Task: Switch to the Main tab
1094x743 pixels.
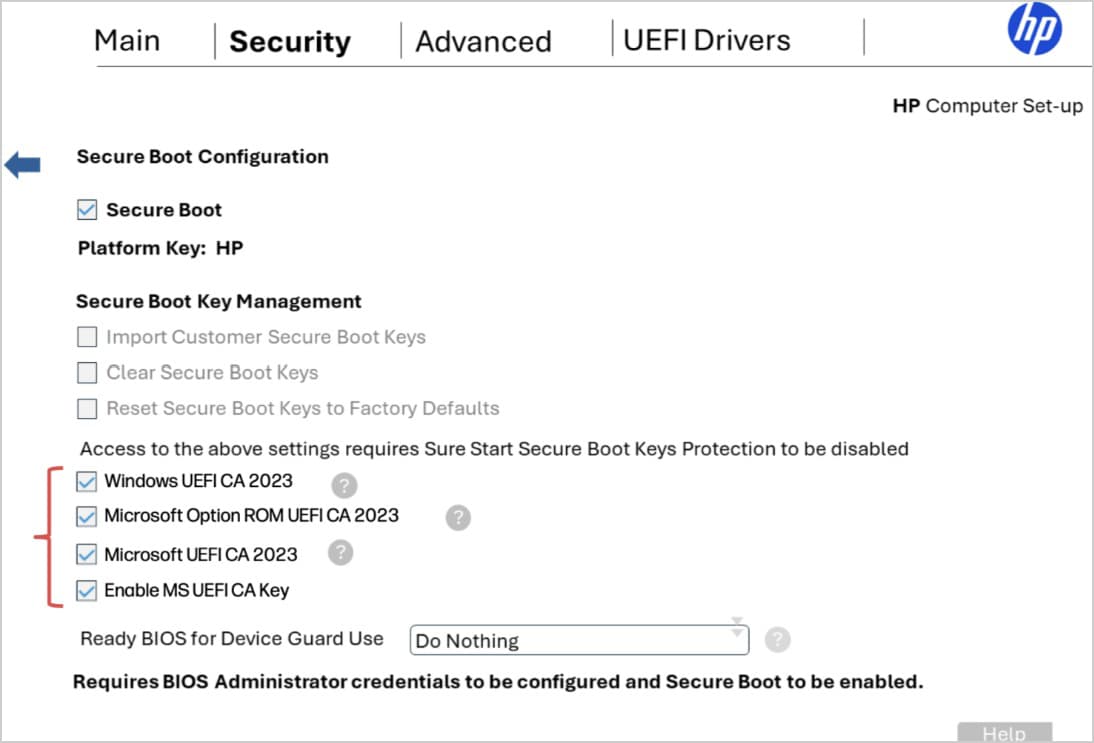Action: (x=127, y=40)
